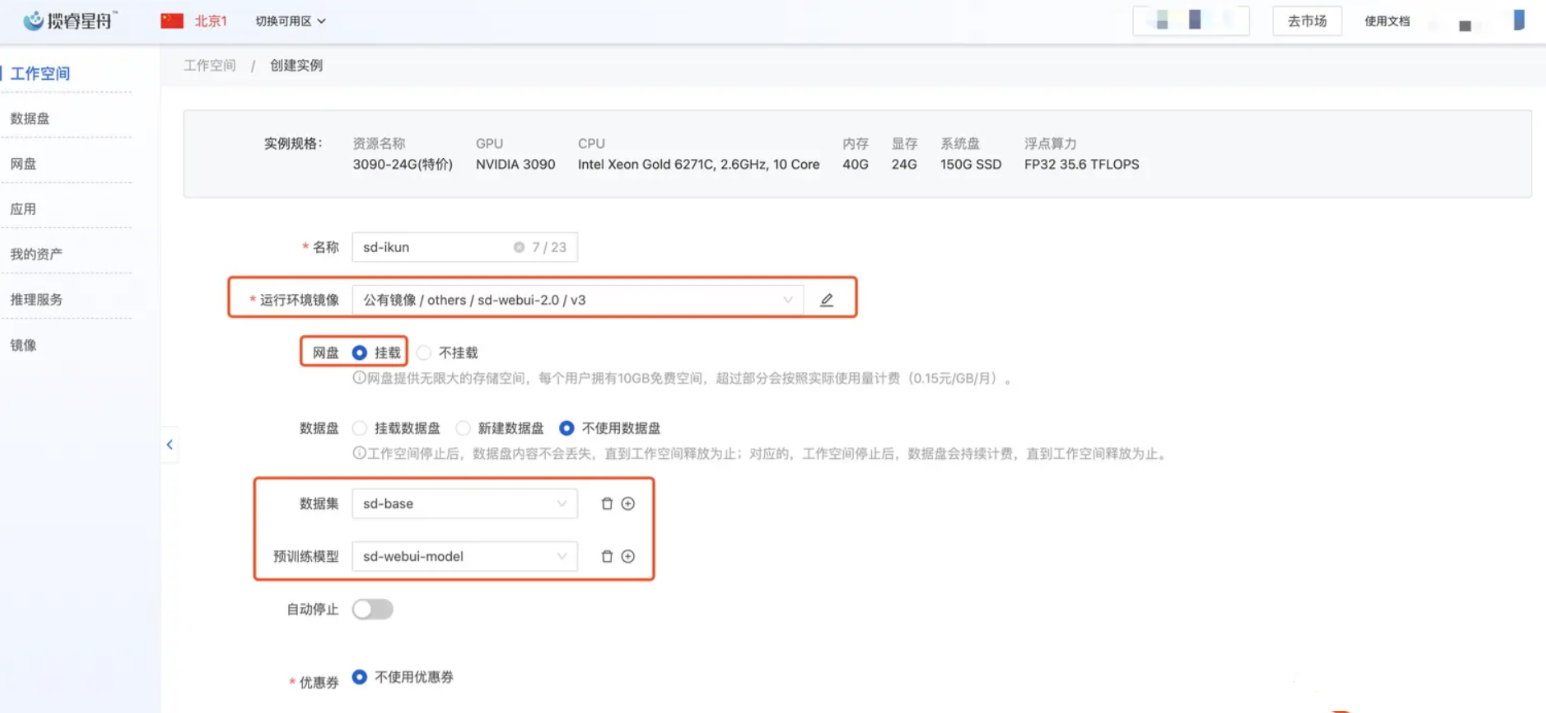Screen dimensions: 1546x713
Task: Click the 揽睿星舟 logo
Action: (x=70, y=20)
